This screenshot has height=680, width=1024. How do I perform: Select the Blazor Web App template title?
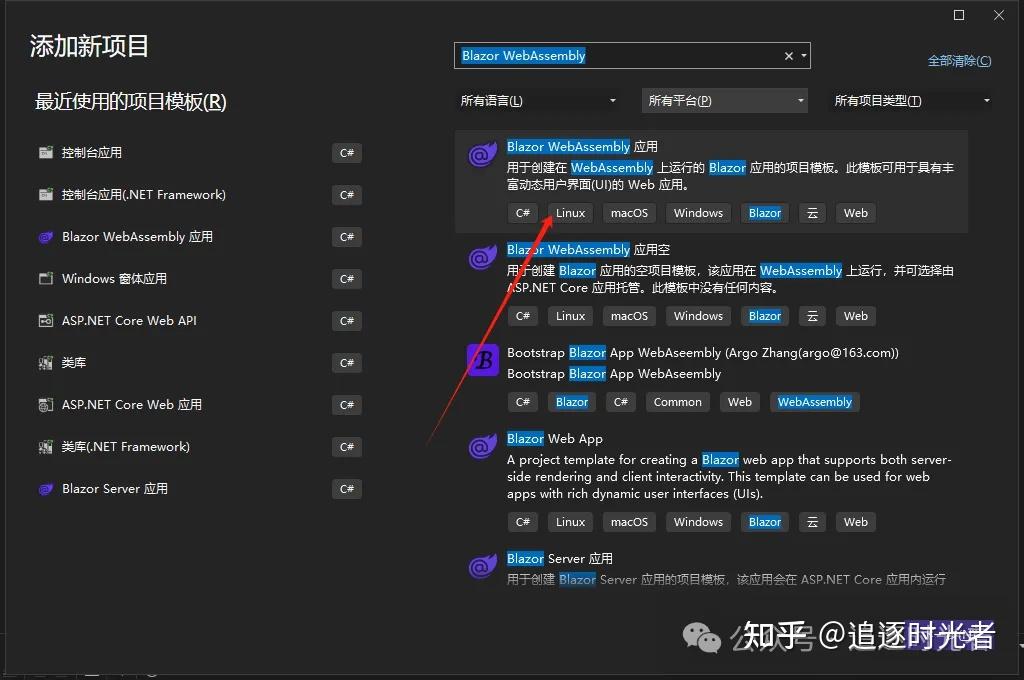coord(554,439)
